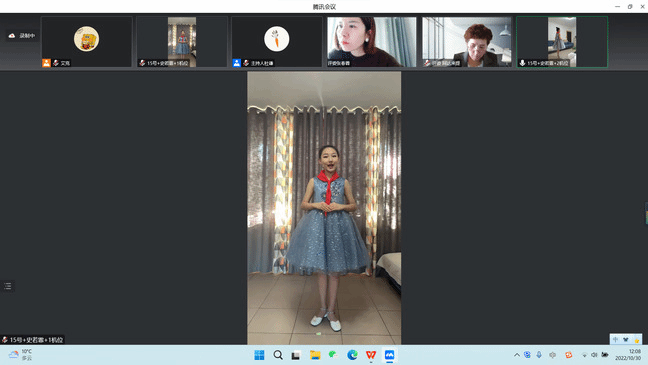The width and height of the screenshot is (648, 365).
Task: Select the green-bordered active speaker thumbnail
Action: point(562,42)
